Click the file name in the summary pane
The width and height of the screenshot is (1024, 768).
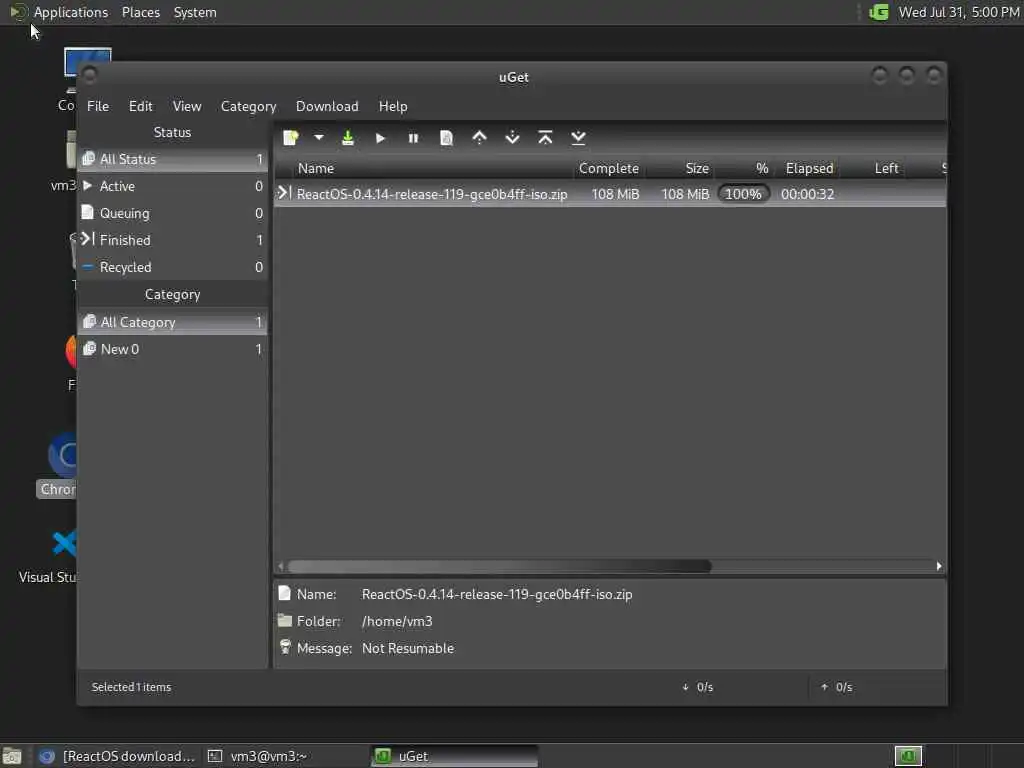(x=497, y=594)
